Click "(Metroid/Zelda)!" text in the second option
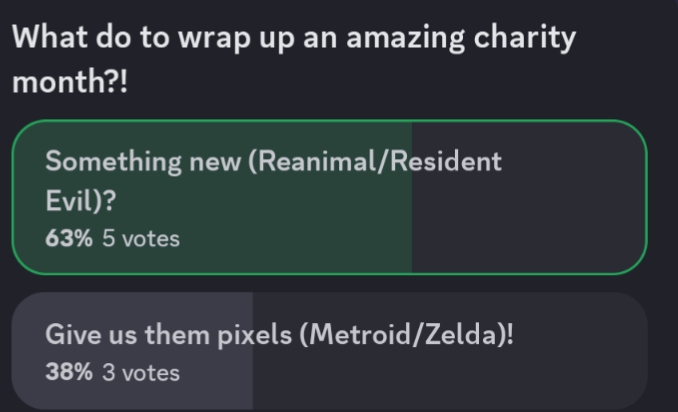The height and width of the screenshot is (412, 678). click(407, 336)
